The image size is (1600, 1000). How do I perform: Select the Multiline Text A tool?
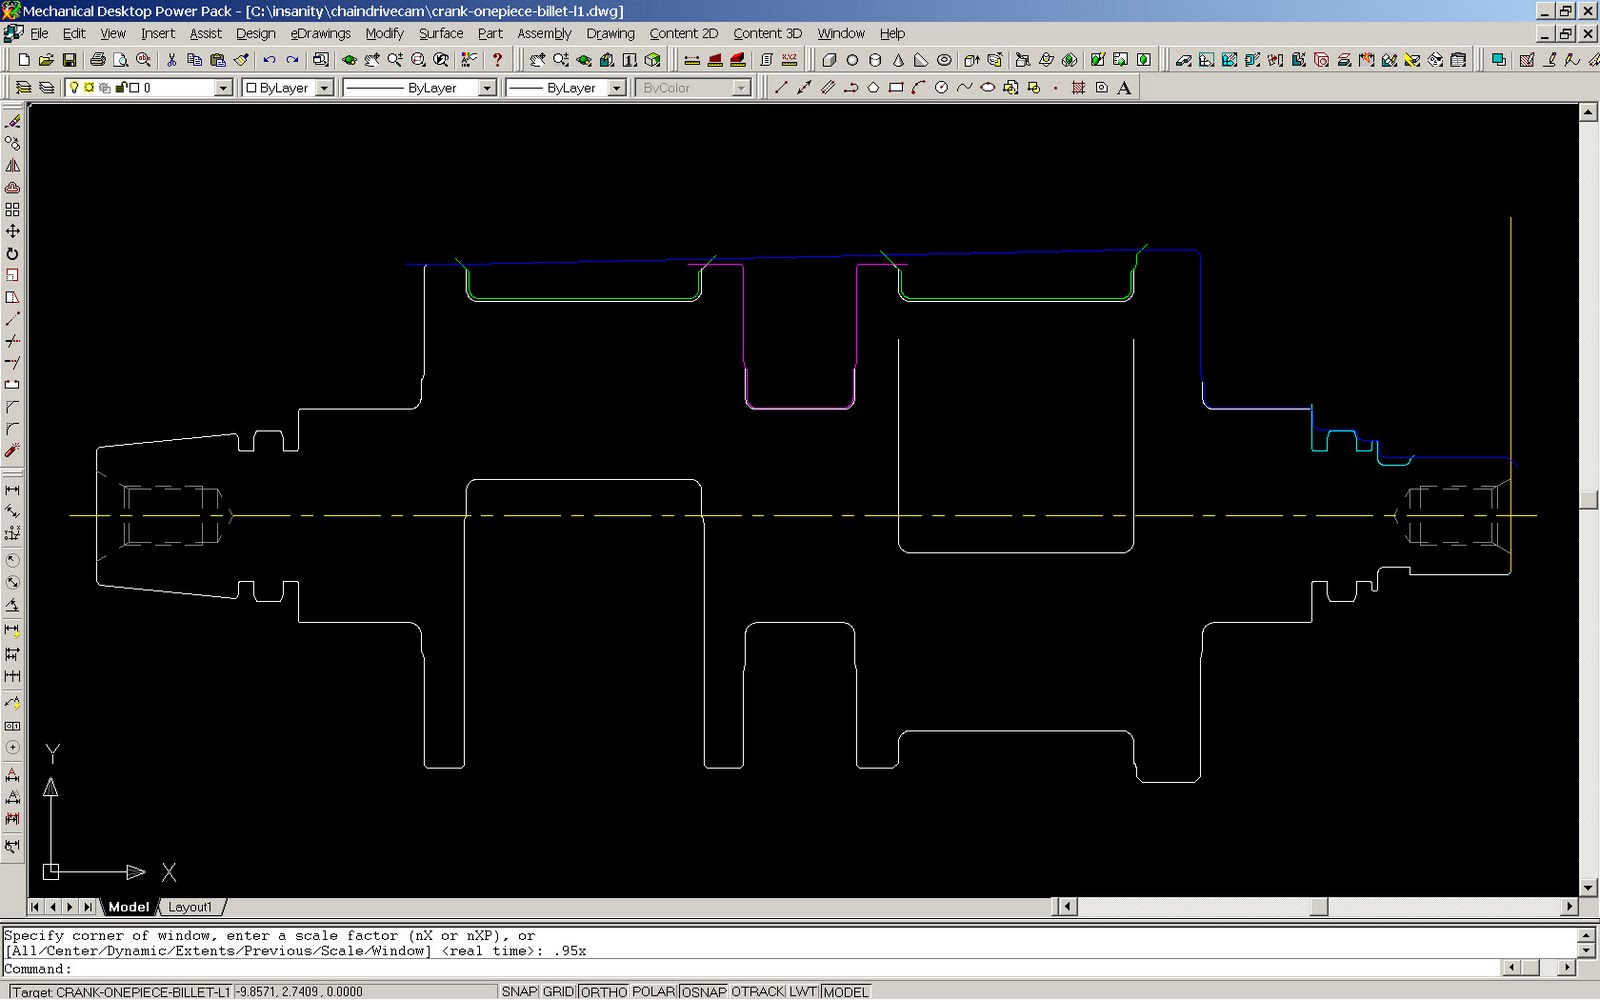click(x=1124, y=88)
